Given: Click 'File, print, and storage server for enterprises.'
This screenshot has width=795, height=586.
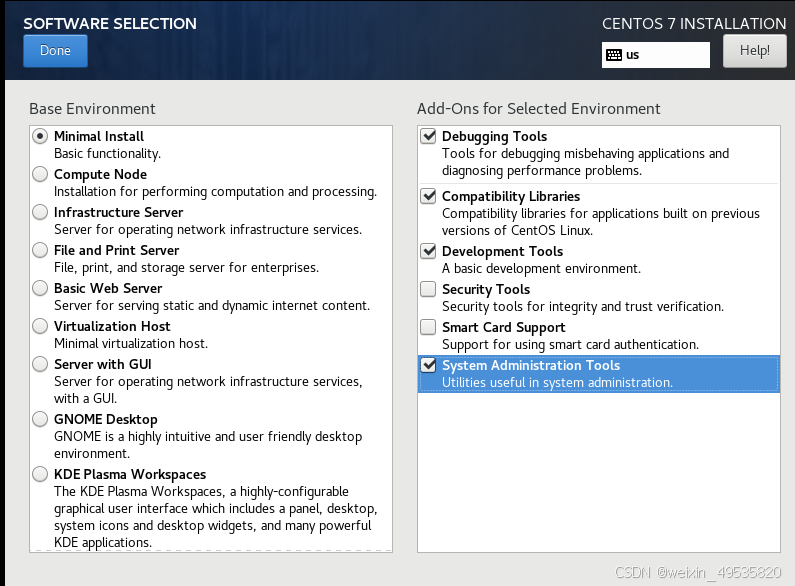Looking at the screenshot, I should coord(187,268).
